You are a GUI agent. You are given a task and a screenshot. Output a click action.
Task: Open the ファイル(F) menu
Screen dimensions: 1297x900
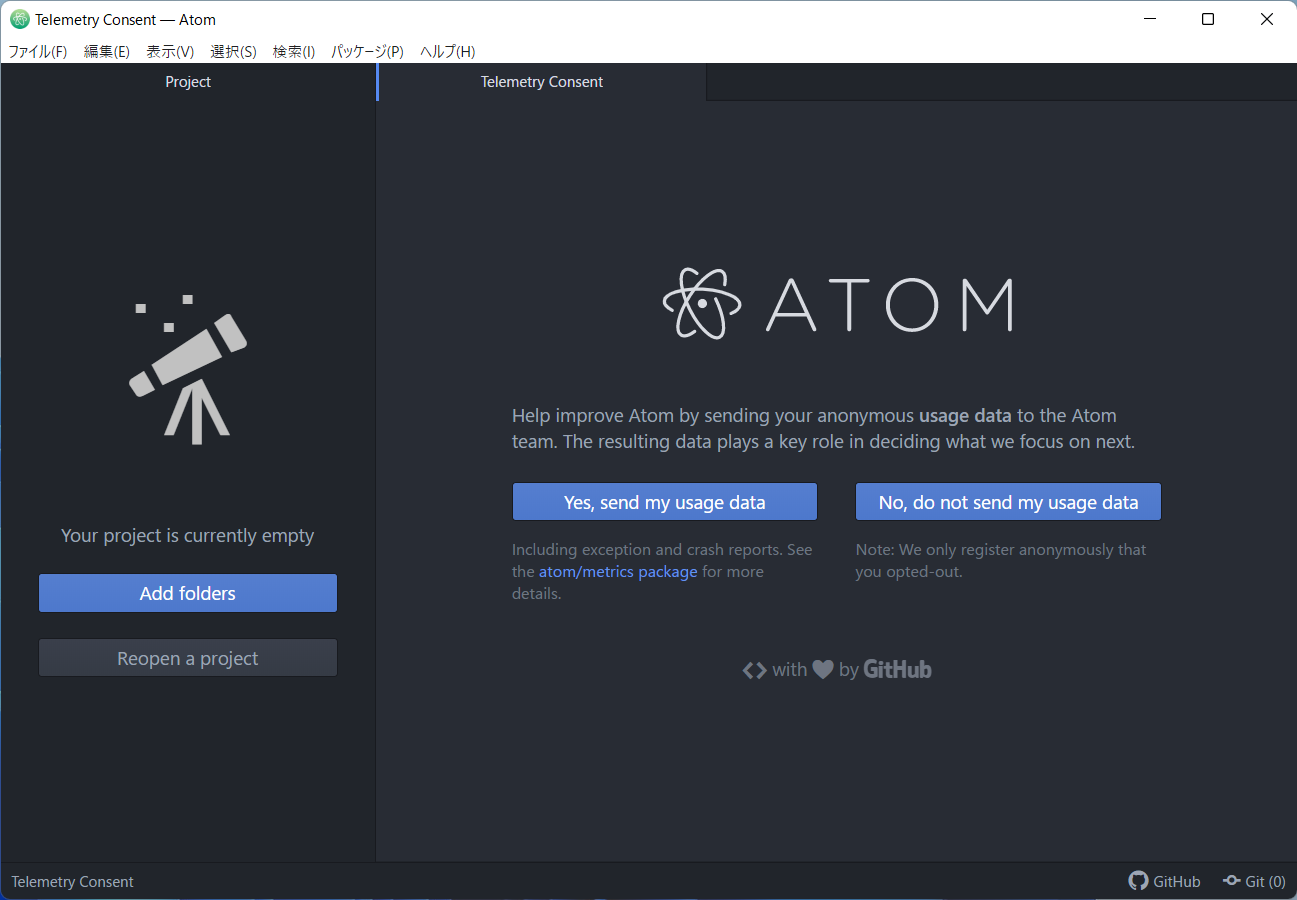(38, 51)
